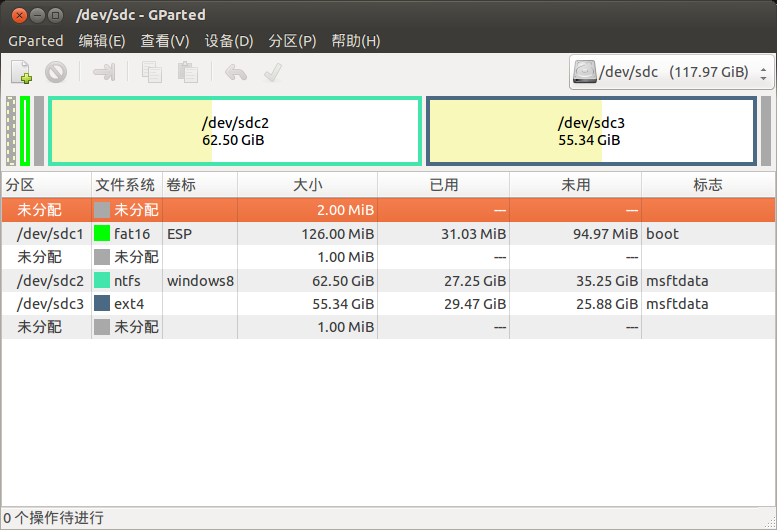Select the highlighted 未分配 2.00 MiB row

point(388,210)
